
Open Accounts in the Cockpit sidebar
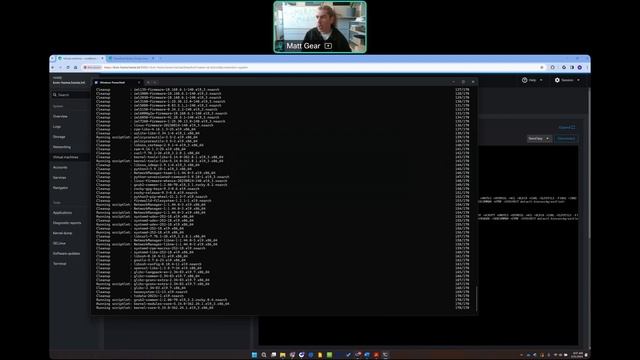(x=60, y=167)
